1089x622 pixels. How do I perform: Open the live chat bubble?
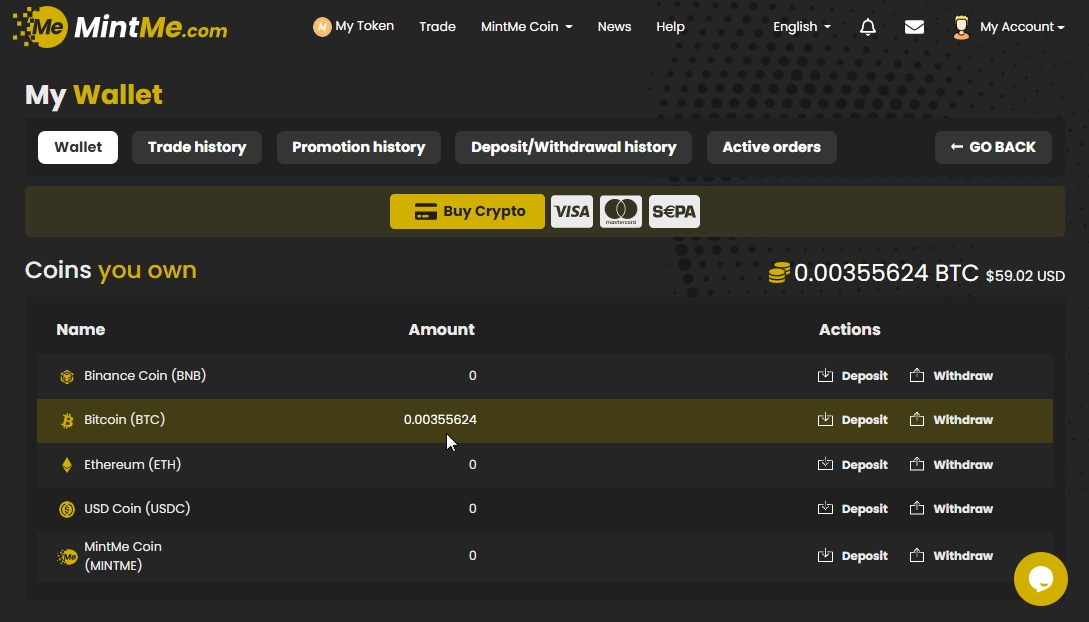(1040, 578)
